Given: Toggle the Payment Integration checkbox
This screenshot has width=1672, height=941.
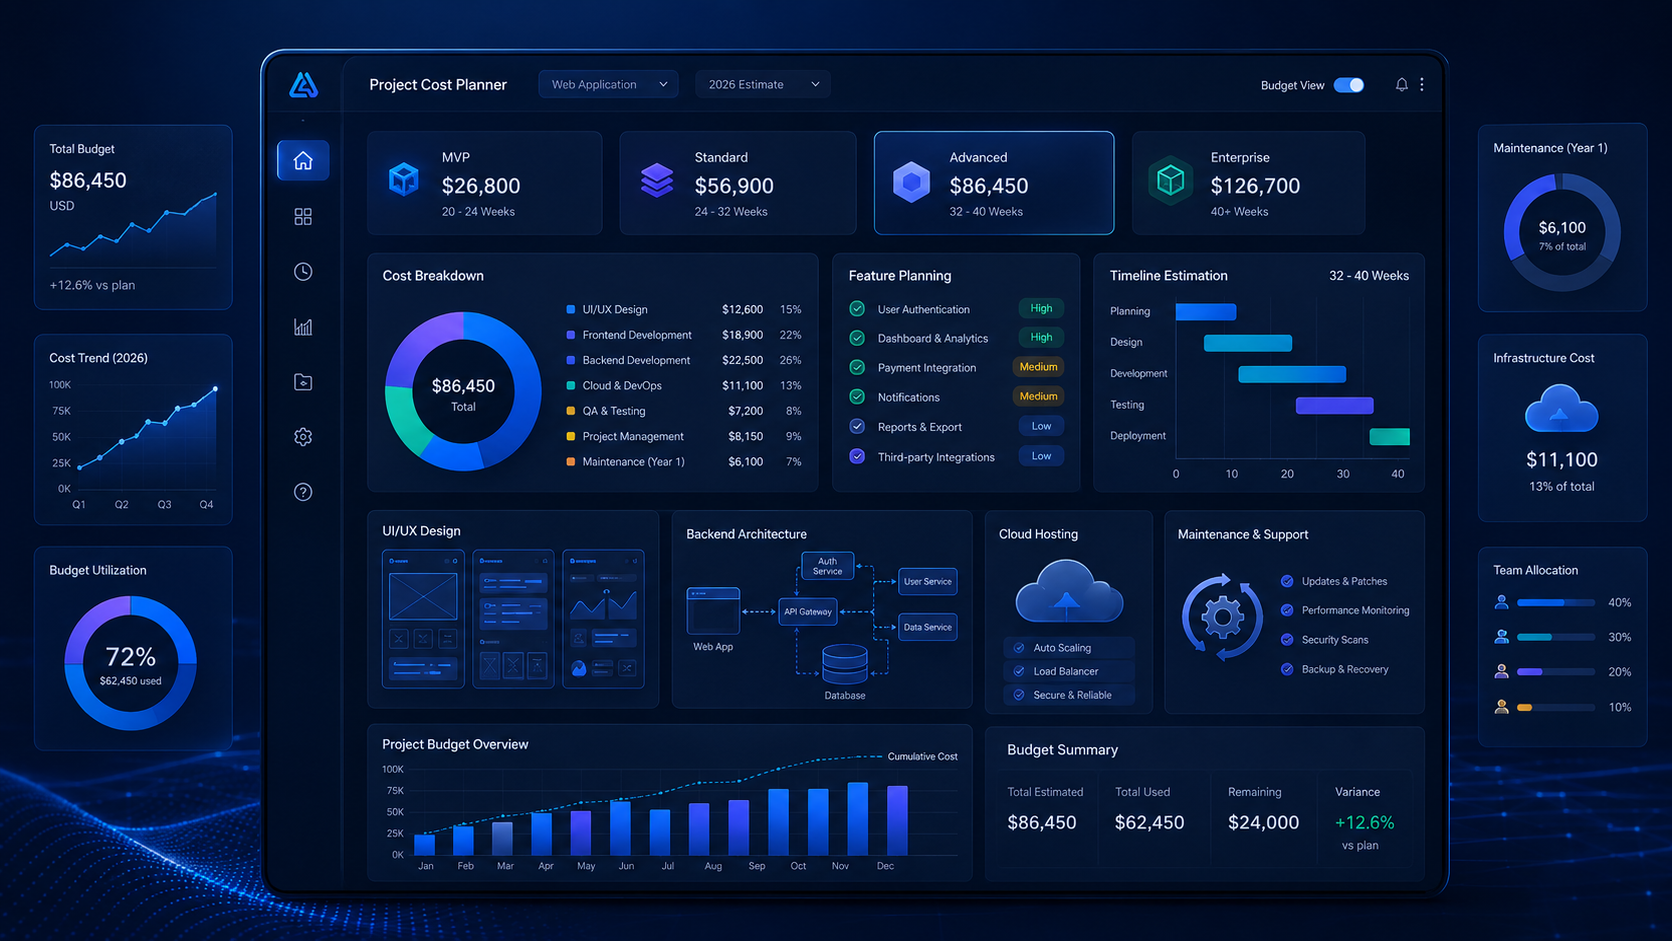Looking at the screenshot, I should coord(857,368).
